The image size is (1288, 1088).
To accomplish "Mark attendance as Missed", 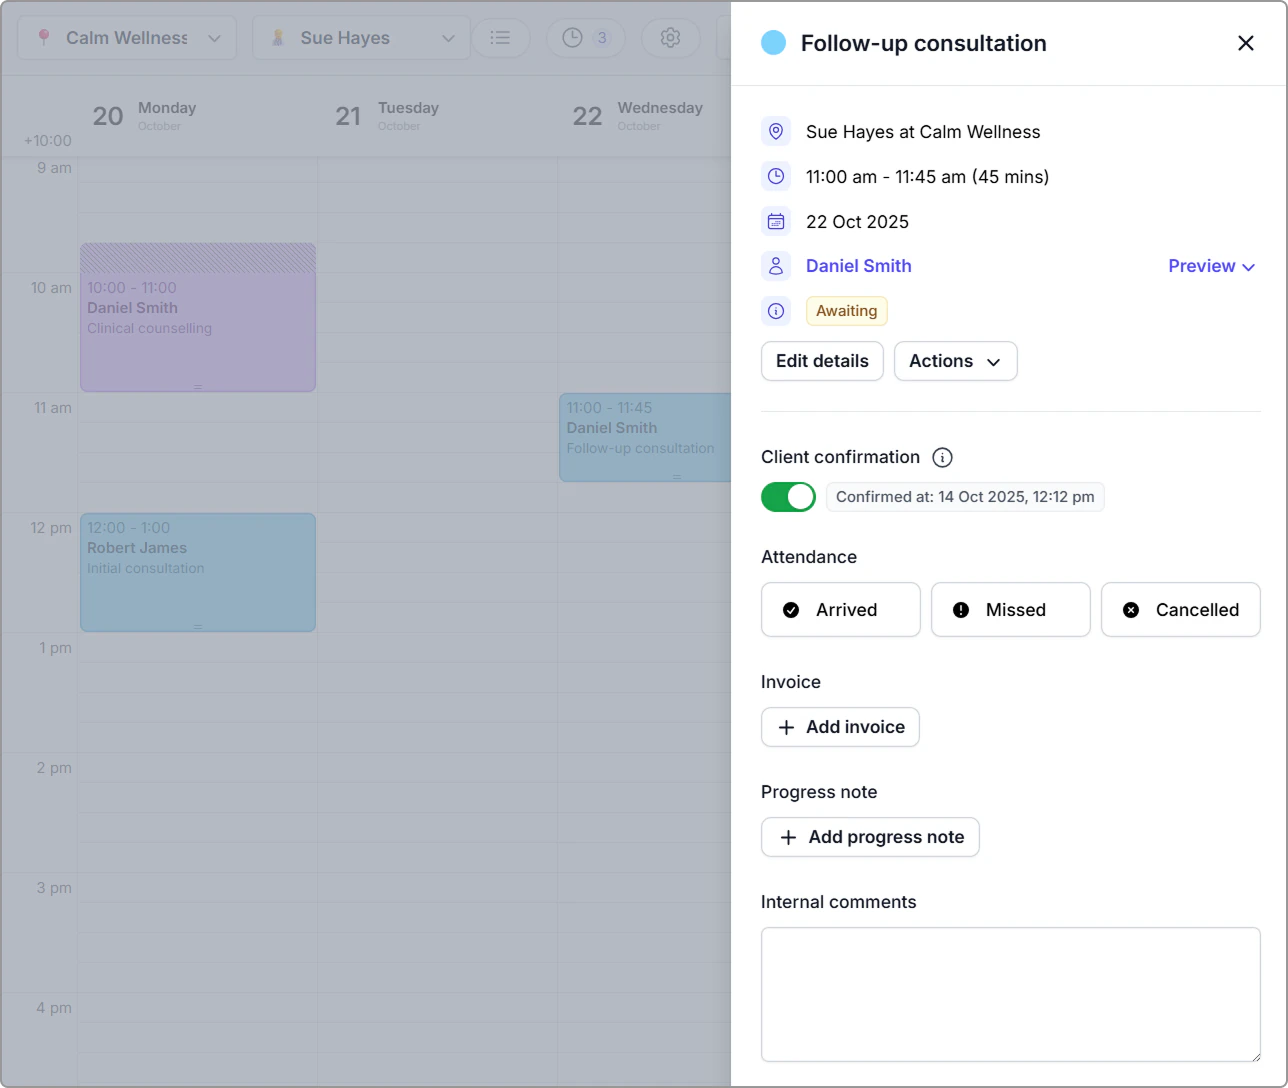I will click(x=1011, y=610).
